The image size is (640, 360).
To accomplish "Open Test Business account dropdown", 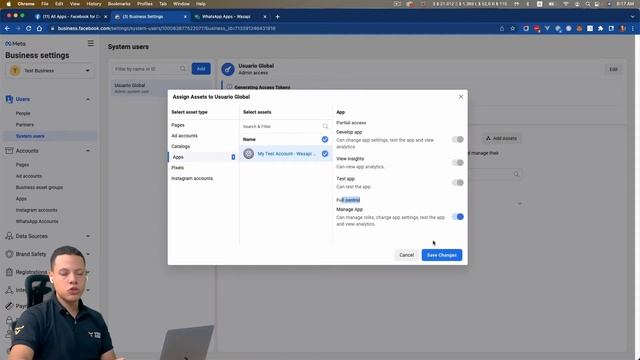I will tap(49, 71).
